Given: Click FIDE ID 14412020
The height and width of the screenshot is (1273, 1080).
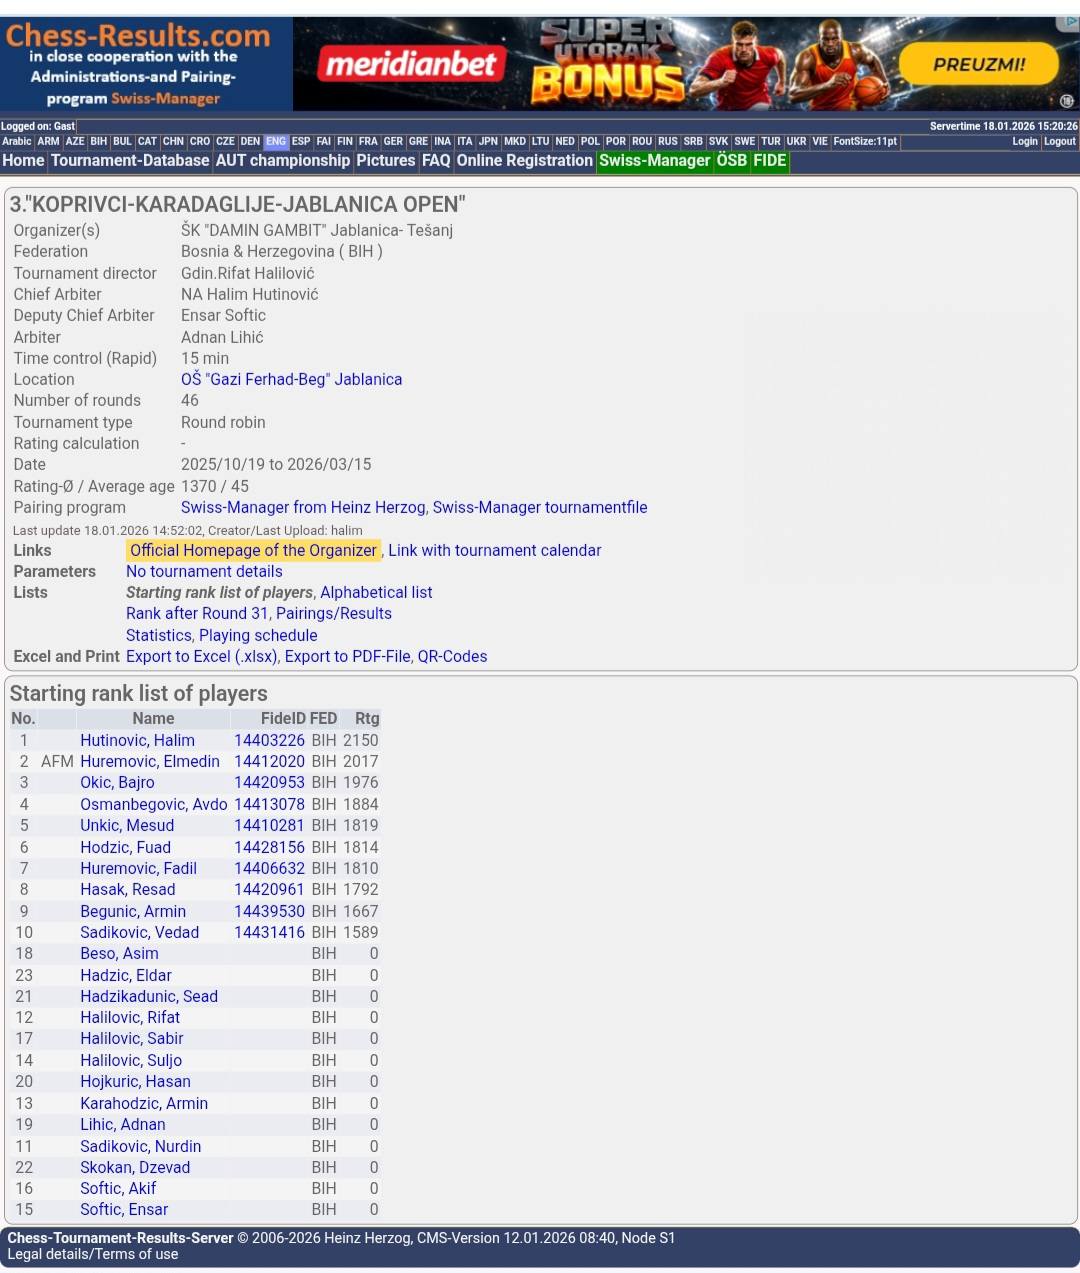Looking at the screenshot, I should 269,762.
